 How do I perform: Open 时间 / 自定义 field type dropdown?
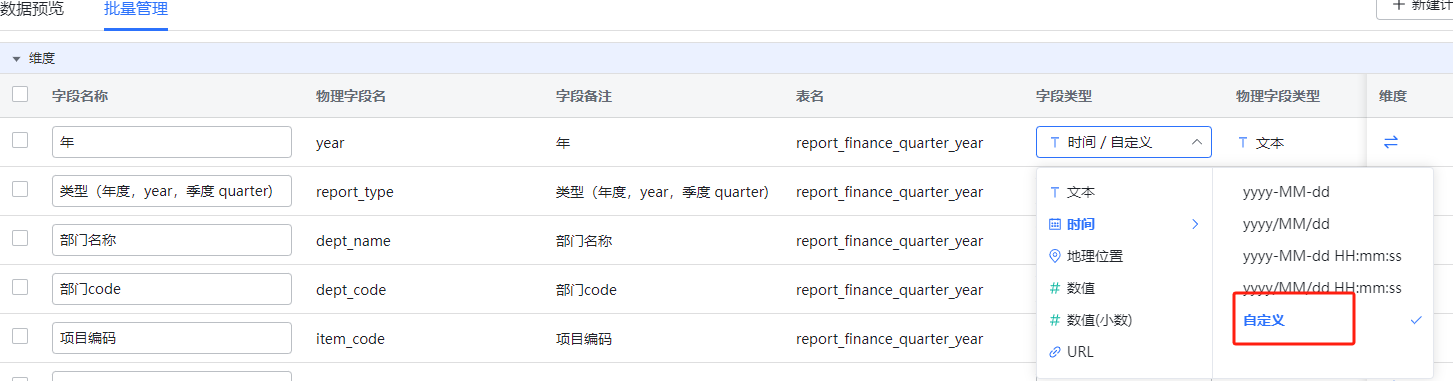click(x=1124, y=142)
